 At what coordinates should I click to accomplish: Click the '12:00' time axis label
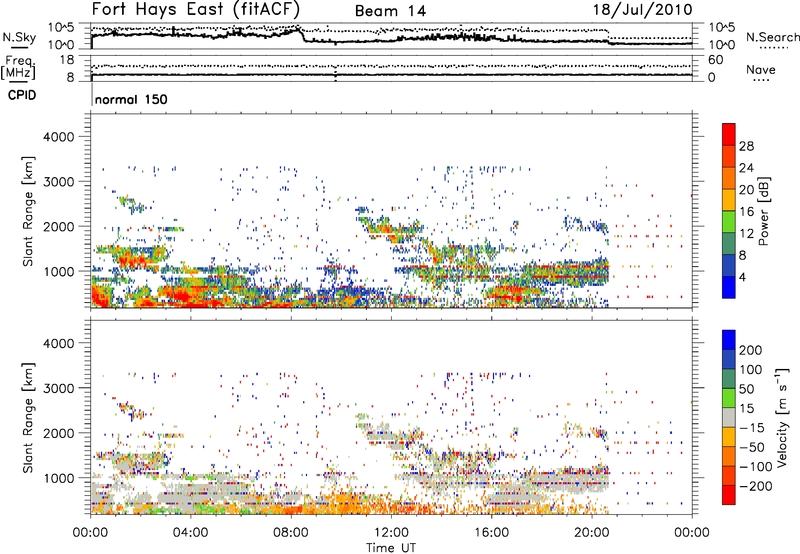click(391, 533)
